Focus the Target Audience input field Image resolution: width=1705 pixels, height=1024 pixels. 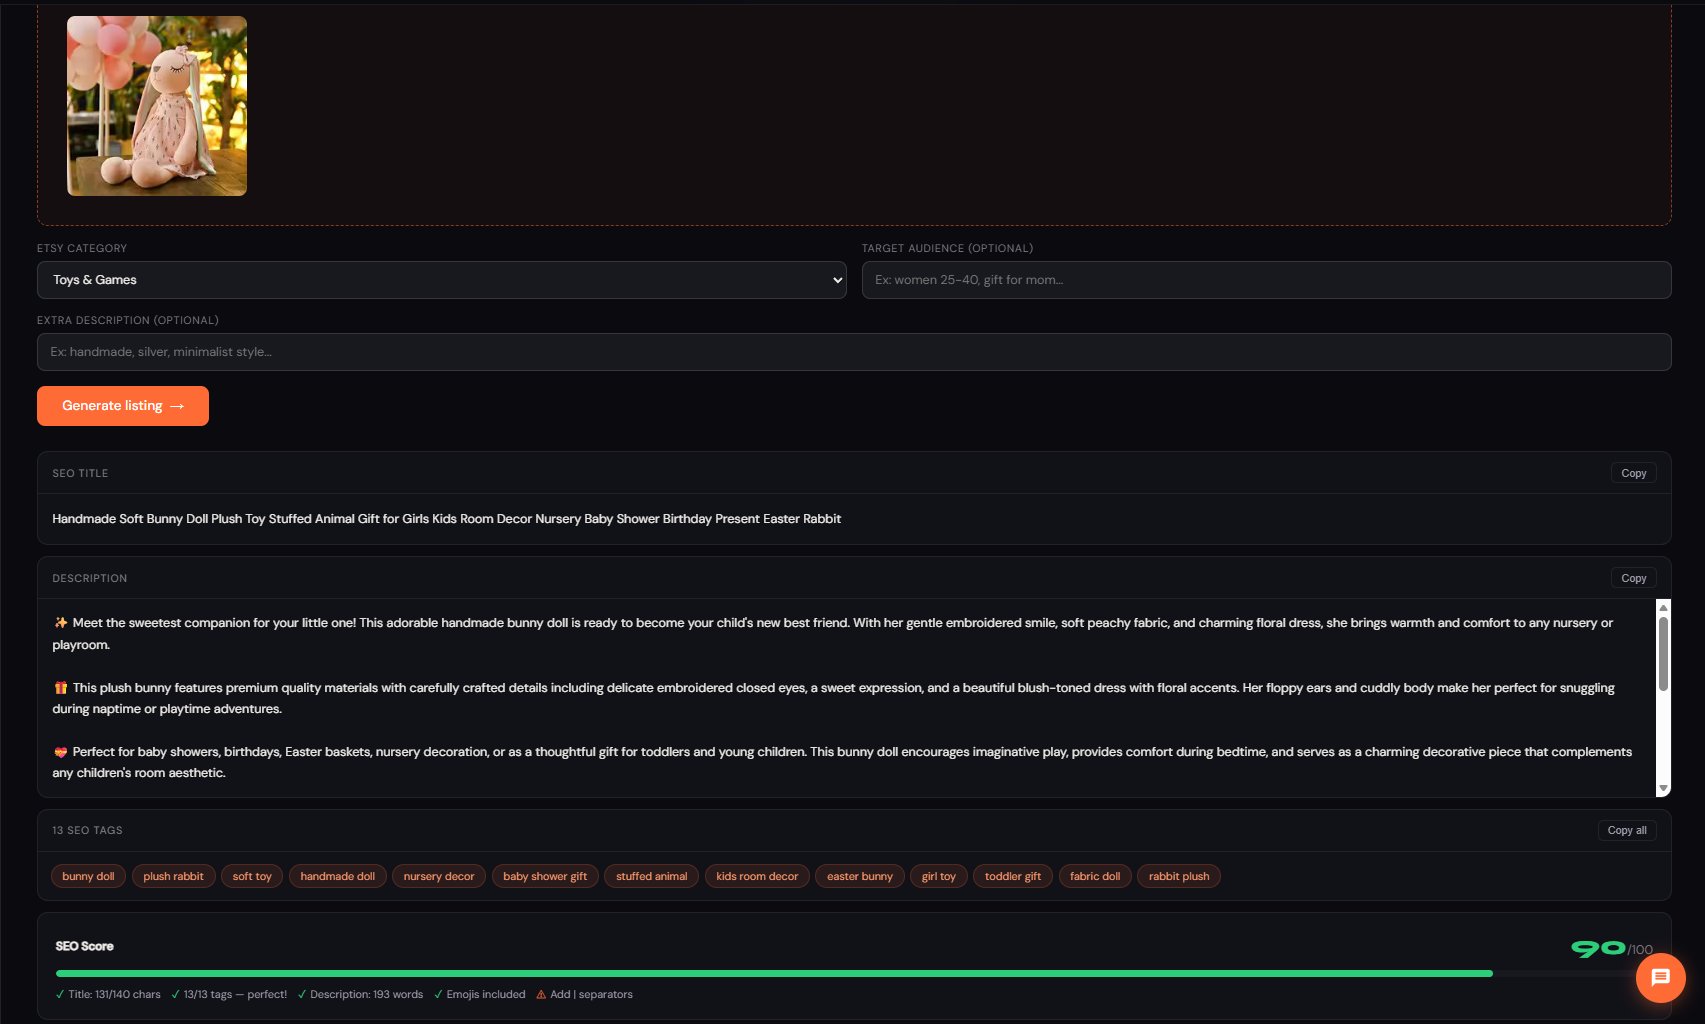tap(1266, 280)
